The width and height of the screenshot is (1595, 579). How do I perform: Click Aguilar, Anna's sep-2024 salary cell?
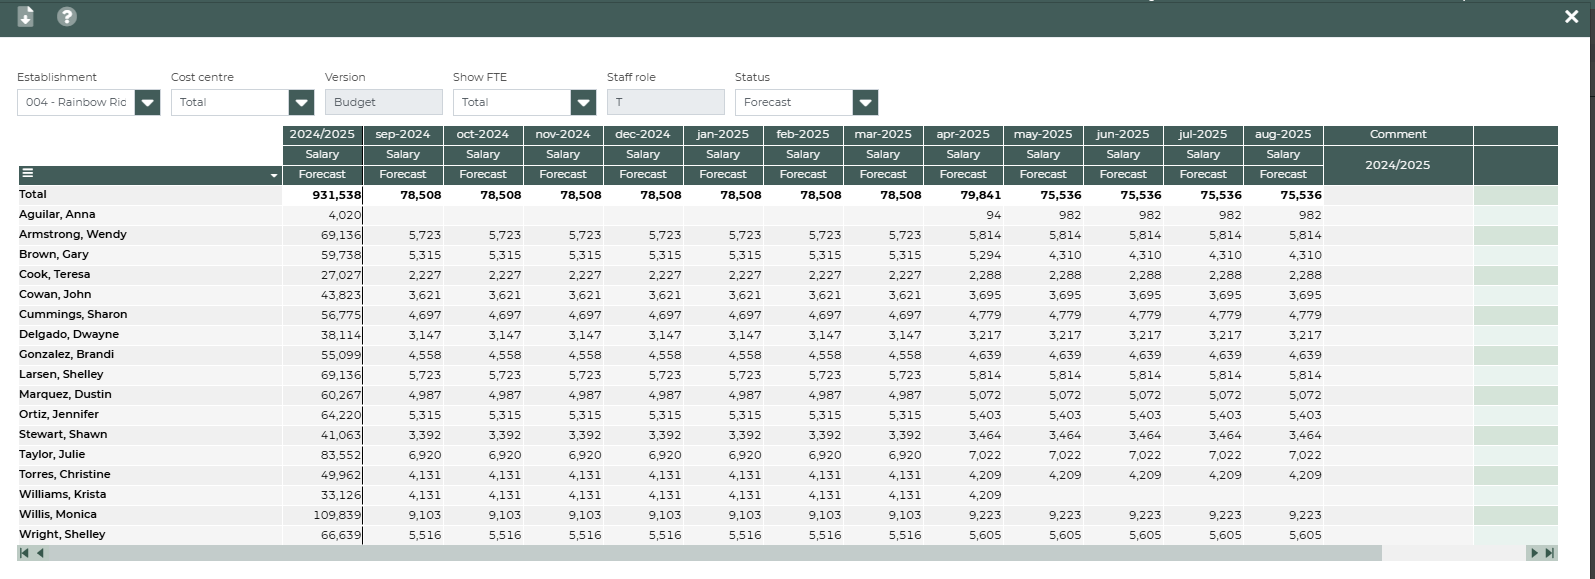click(x=403, y=215)
